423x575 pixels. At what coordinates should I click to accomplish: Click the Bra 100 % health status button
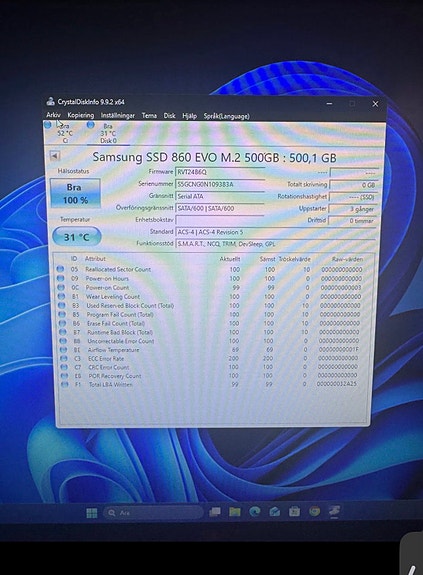(x=75, y=194)
